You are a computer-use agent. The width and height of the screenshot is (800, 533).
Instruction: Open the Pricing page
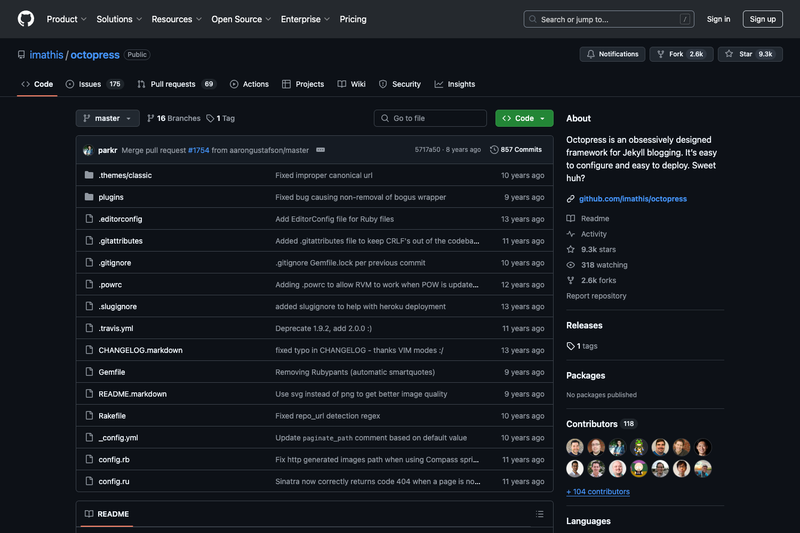tap(353, 19)
